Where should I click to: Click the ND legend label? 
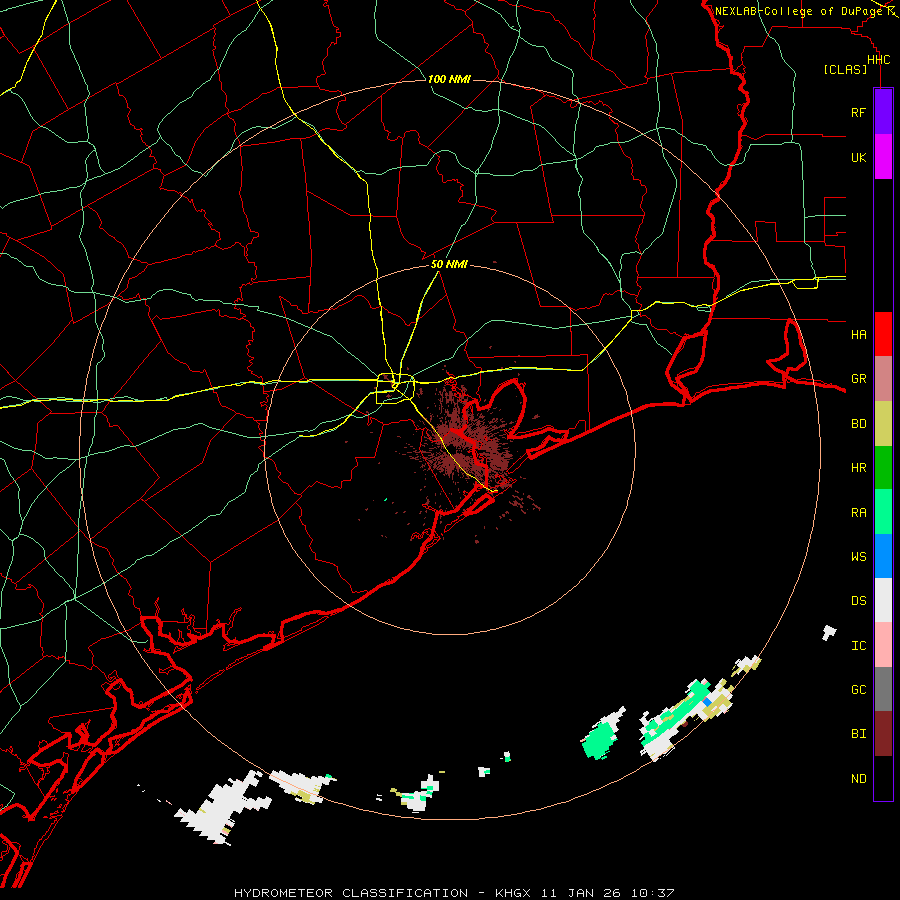[x=858, y=779]
